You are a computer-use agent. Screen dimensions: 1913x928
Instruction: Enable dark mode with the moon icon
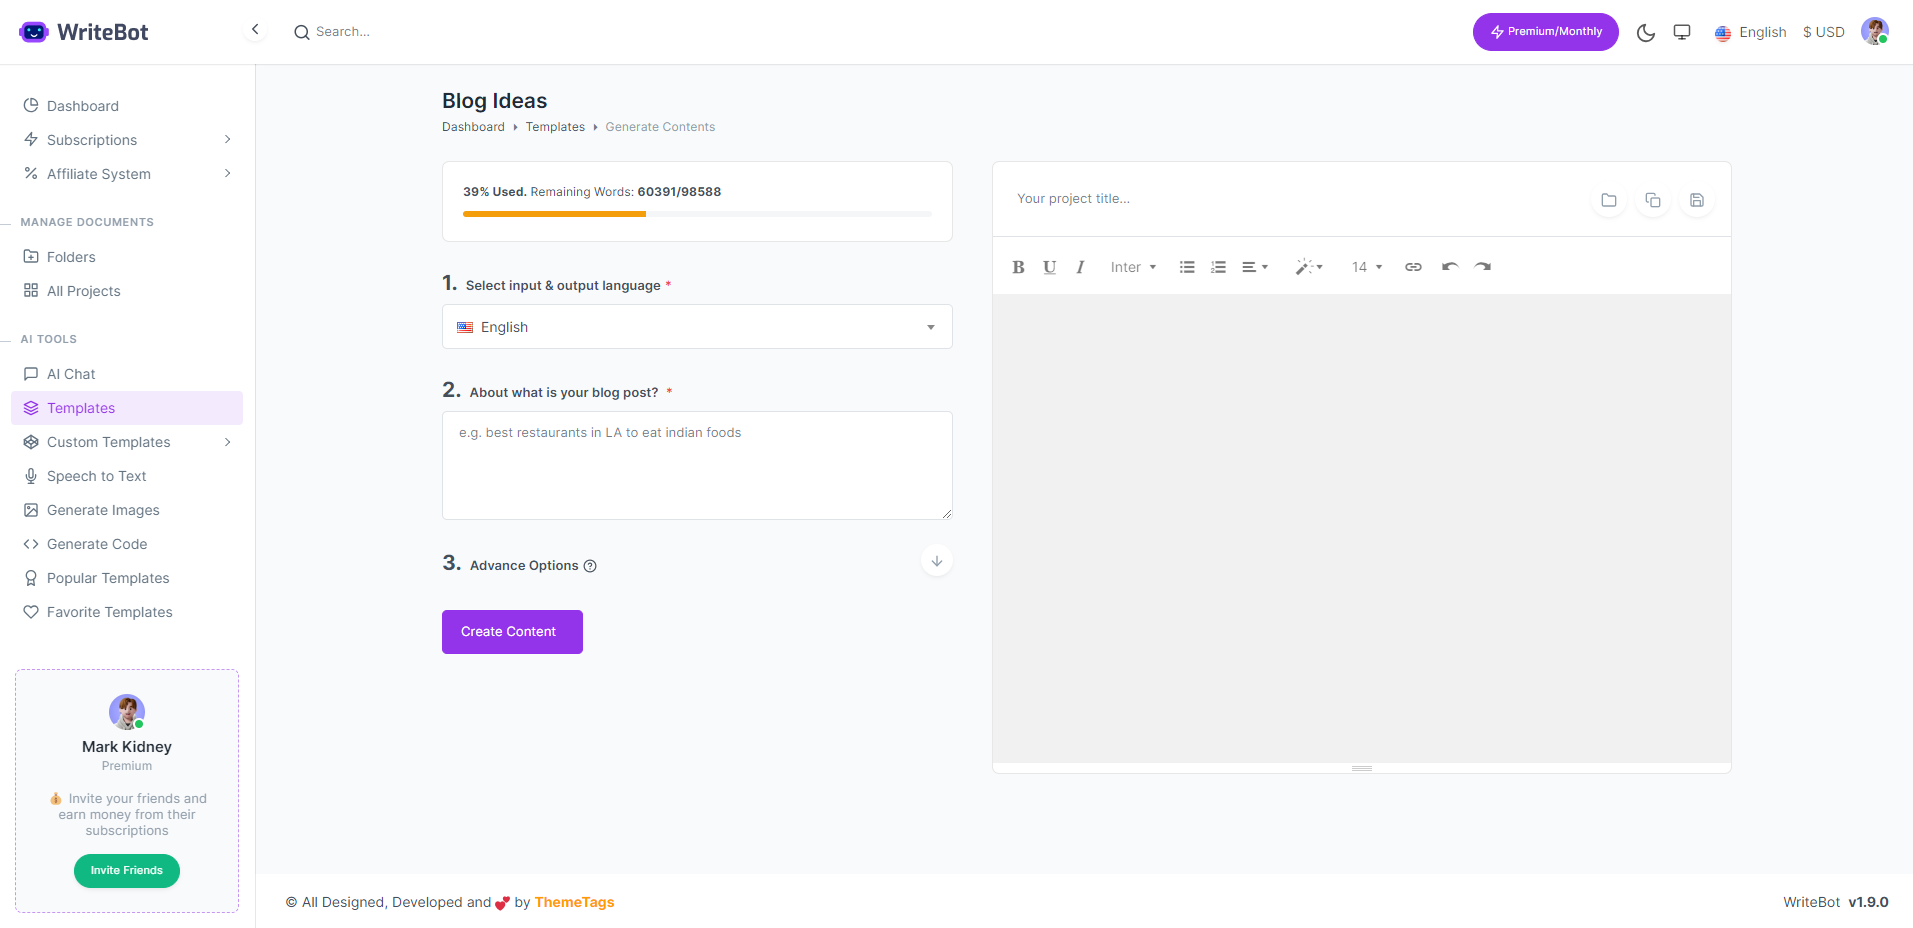[1646, 32]
